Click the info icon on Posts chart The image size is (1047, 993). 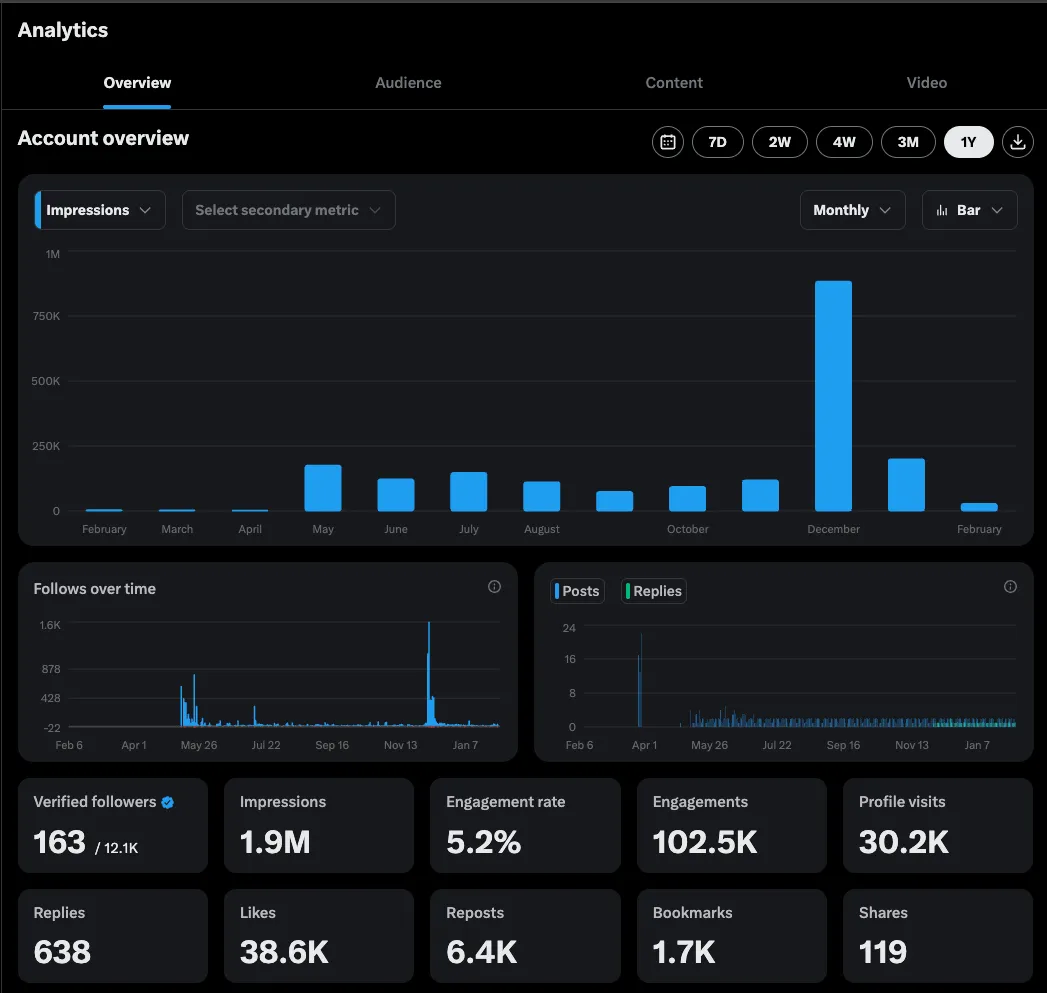pyautogui.click(x=1010, y=587)
